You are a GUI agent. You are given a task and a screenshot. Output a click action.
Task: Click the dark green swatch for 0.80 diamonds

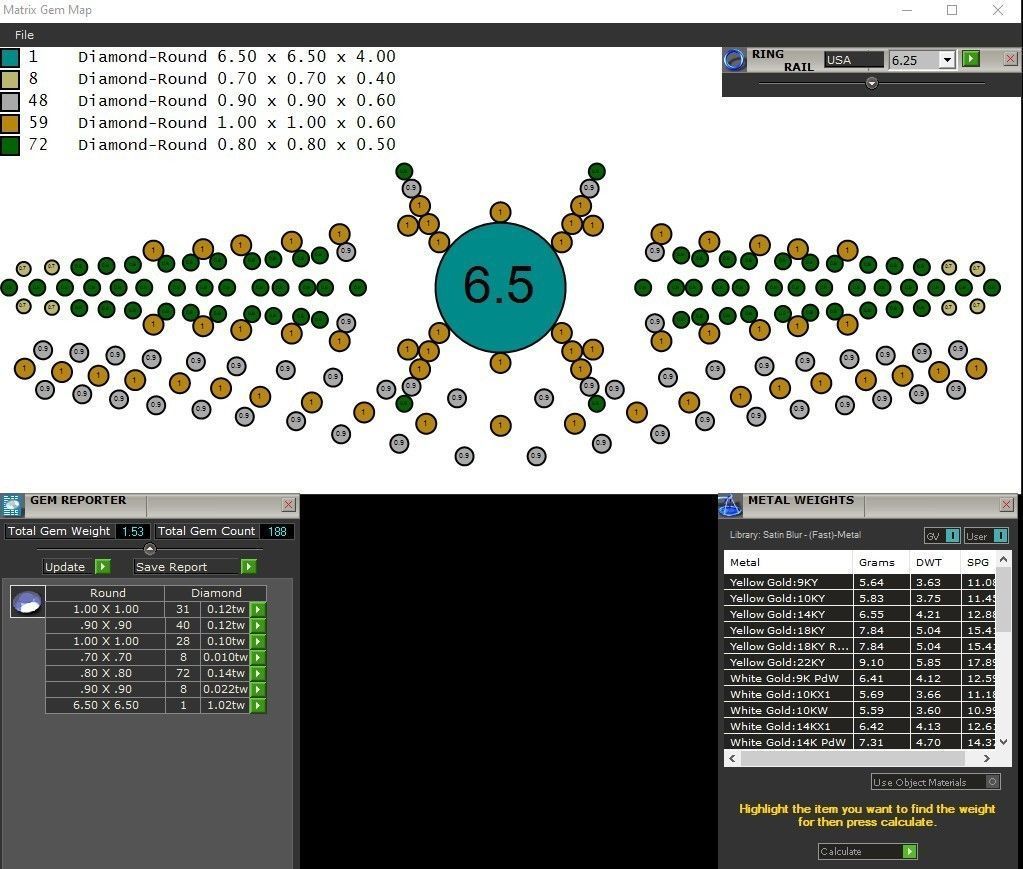click(10, 145)
